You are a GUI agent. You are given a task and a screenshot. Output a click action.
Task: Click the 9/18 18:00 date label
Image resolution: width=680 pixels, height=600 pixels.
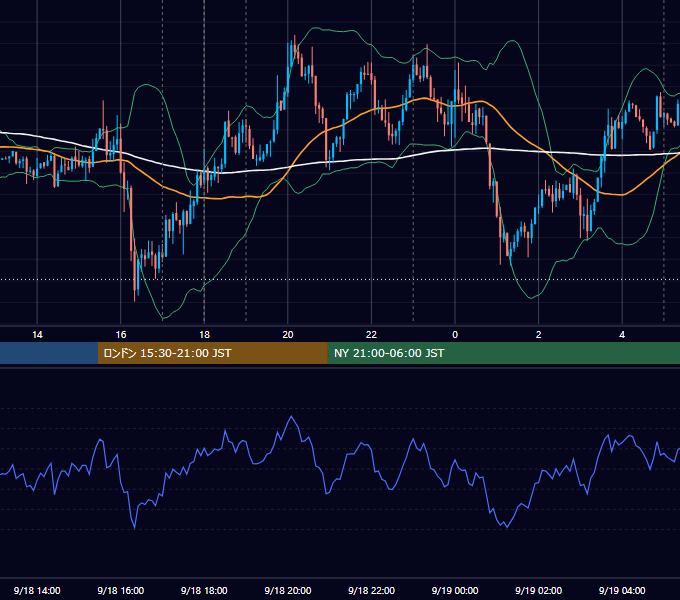(x=204, y=590)
